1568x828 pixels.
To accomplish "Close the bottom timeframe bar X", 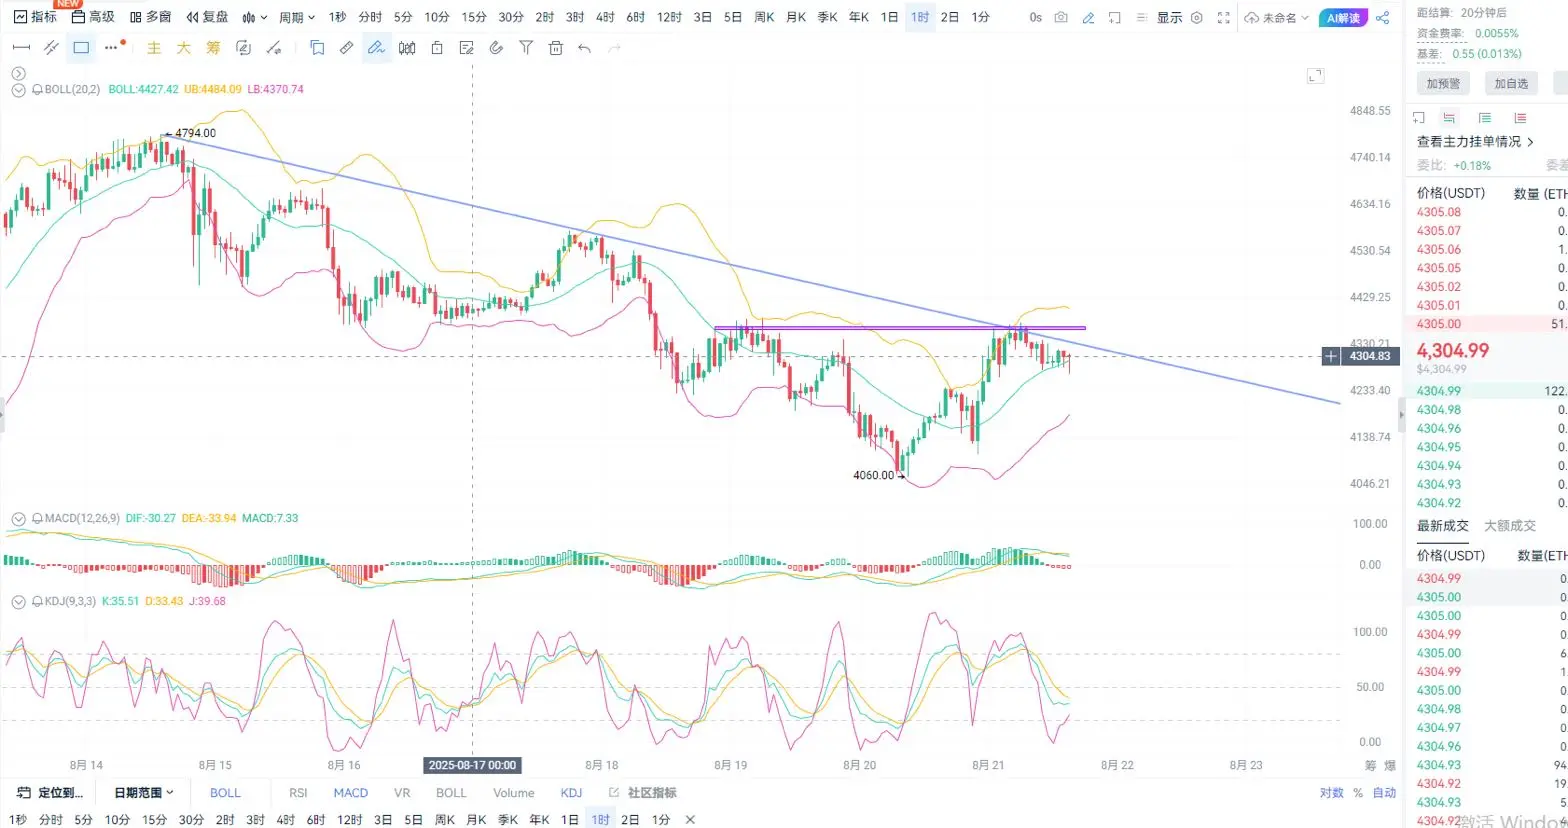I will pos(690,819).
